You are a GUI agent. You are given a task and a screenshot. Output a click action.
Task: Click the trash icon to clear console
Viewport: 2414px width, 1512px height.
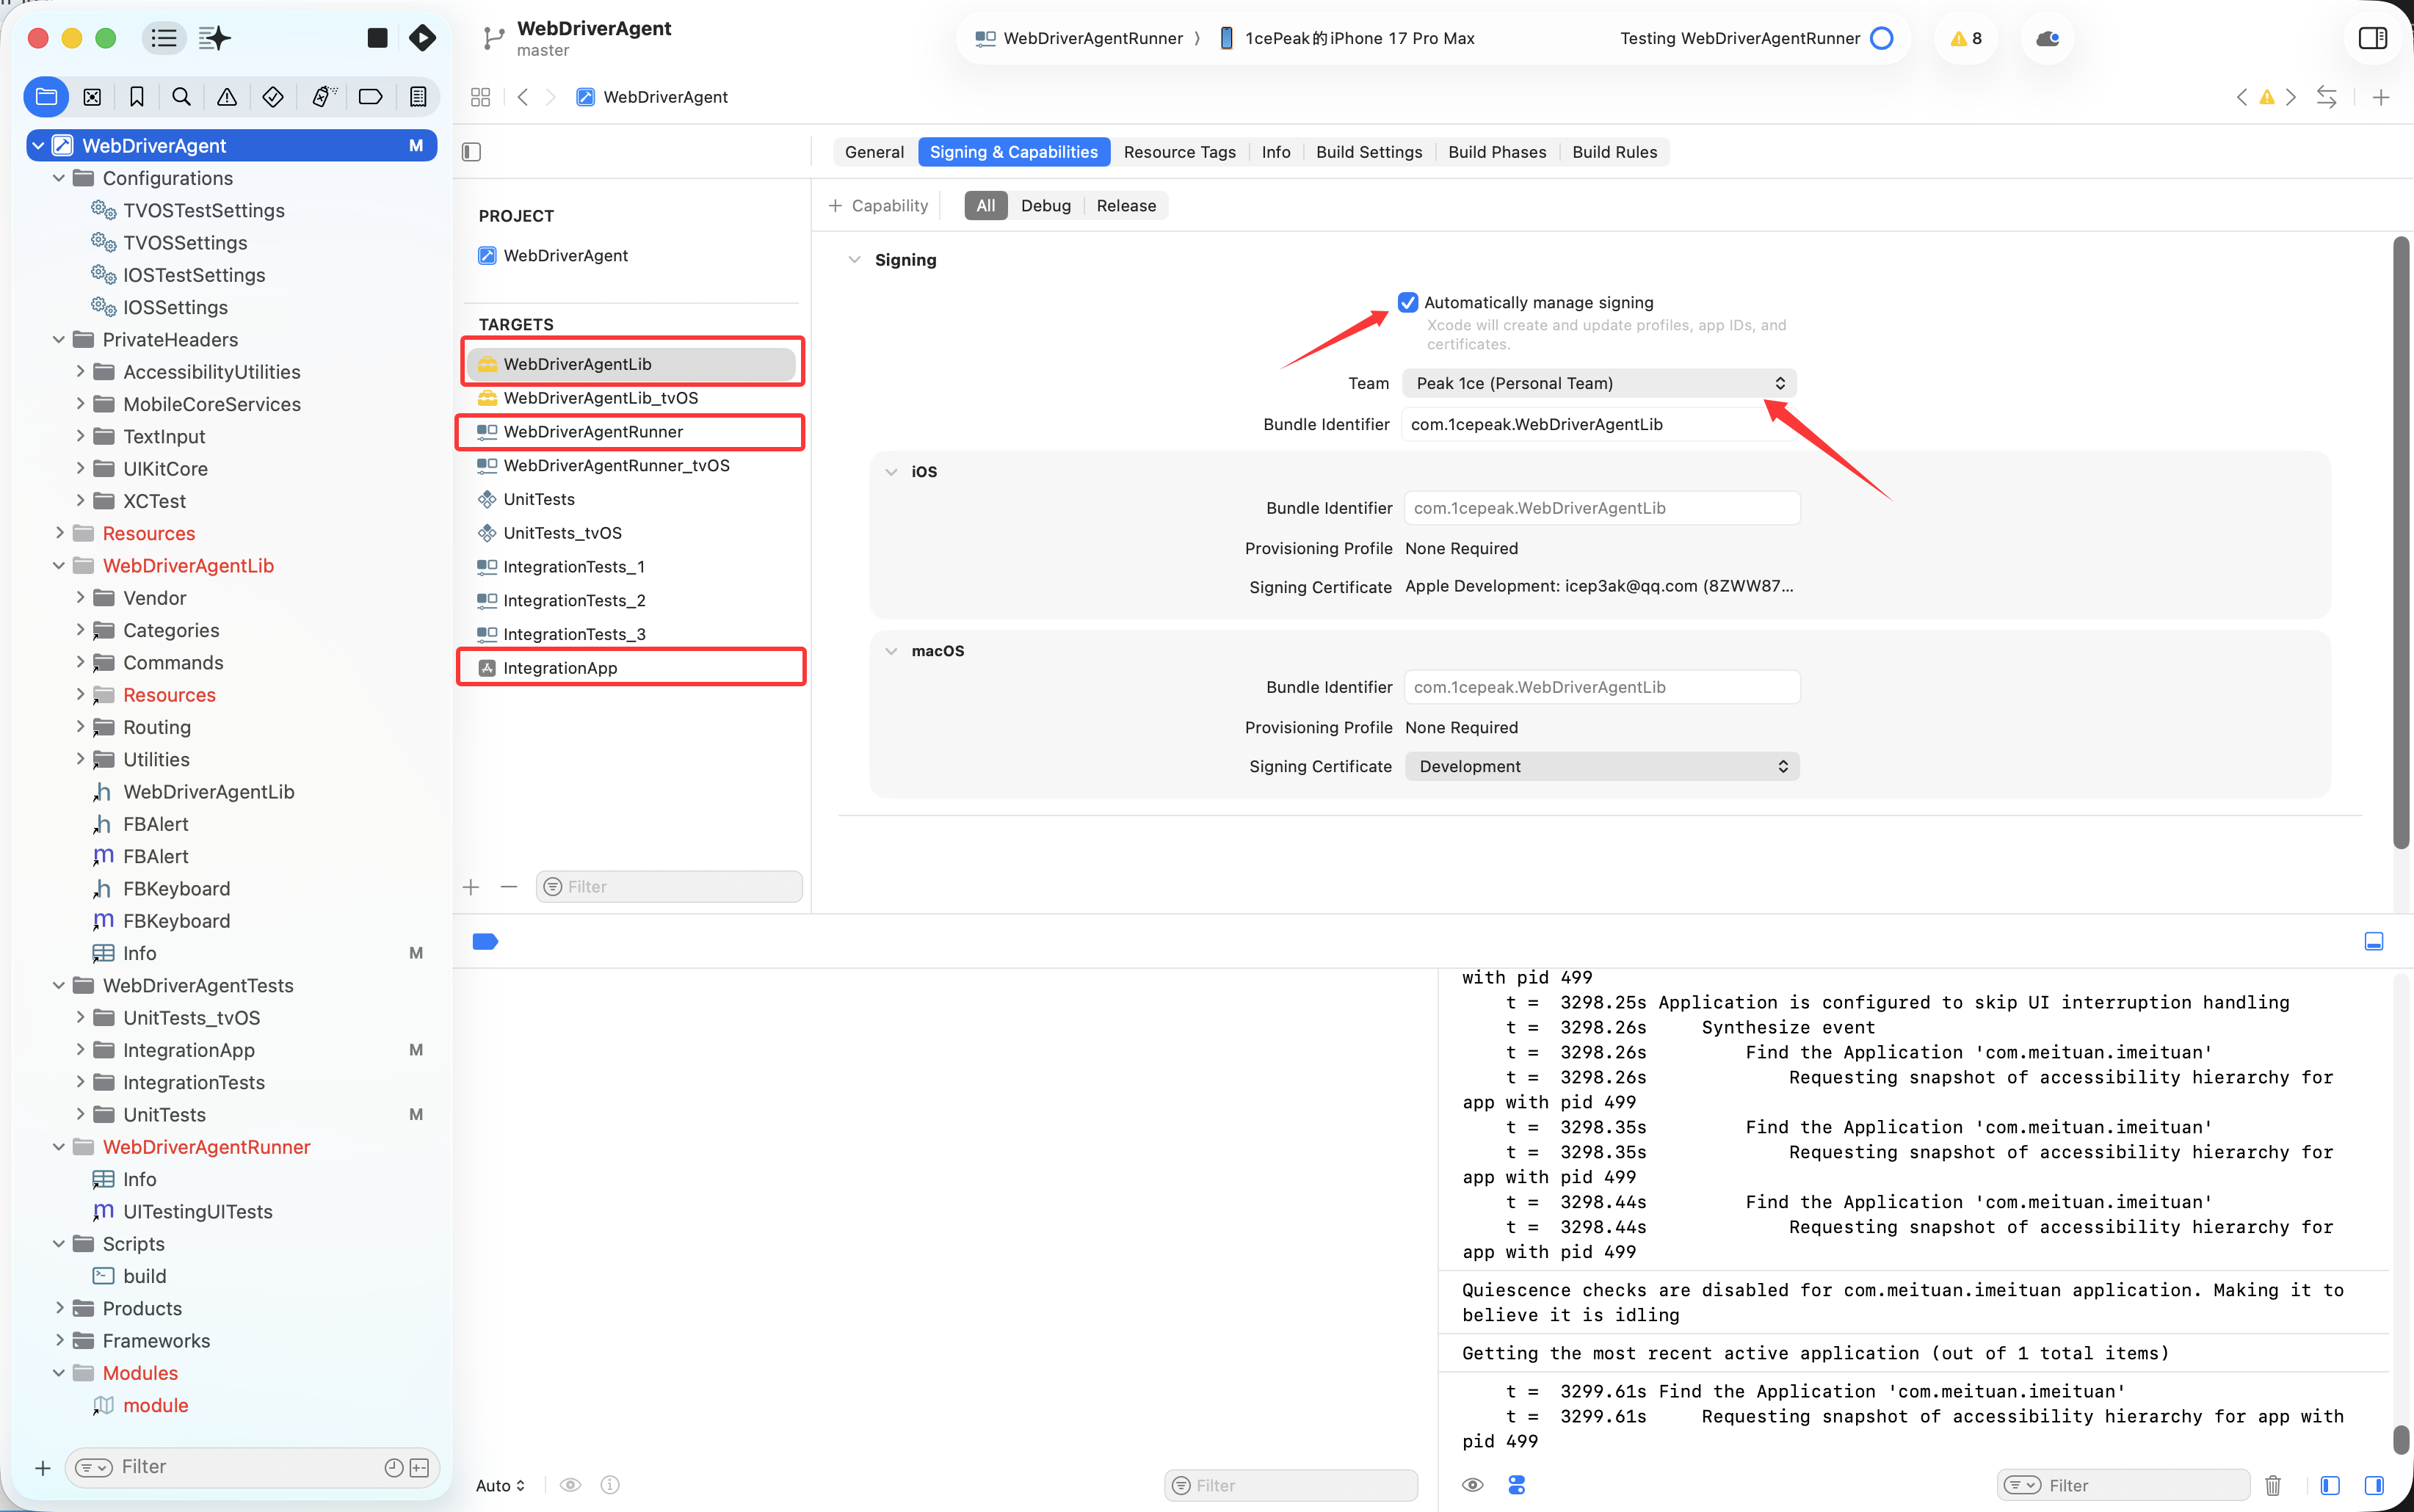pos(2272,1485)
